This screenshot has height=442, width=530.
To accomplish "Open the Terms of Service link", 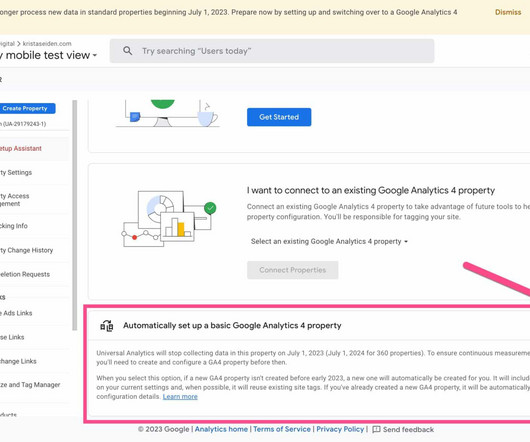I will (282, 429).
